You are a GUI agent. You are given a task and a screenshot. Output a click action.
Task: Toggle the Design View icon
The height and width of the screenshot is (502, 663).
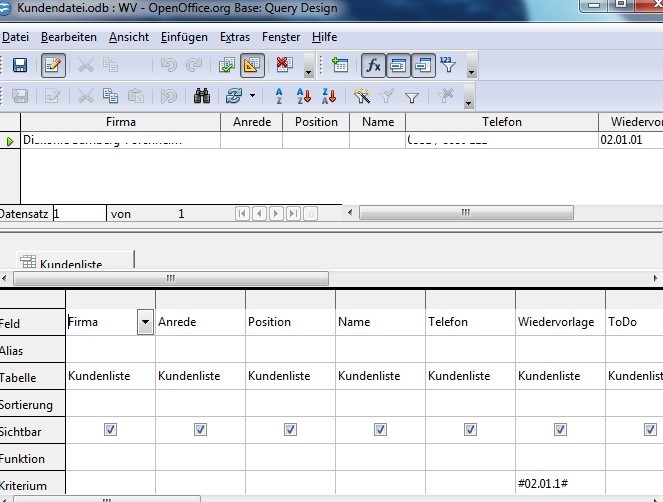[252, 66]
